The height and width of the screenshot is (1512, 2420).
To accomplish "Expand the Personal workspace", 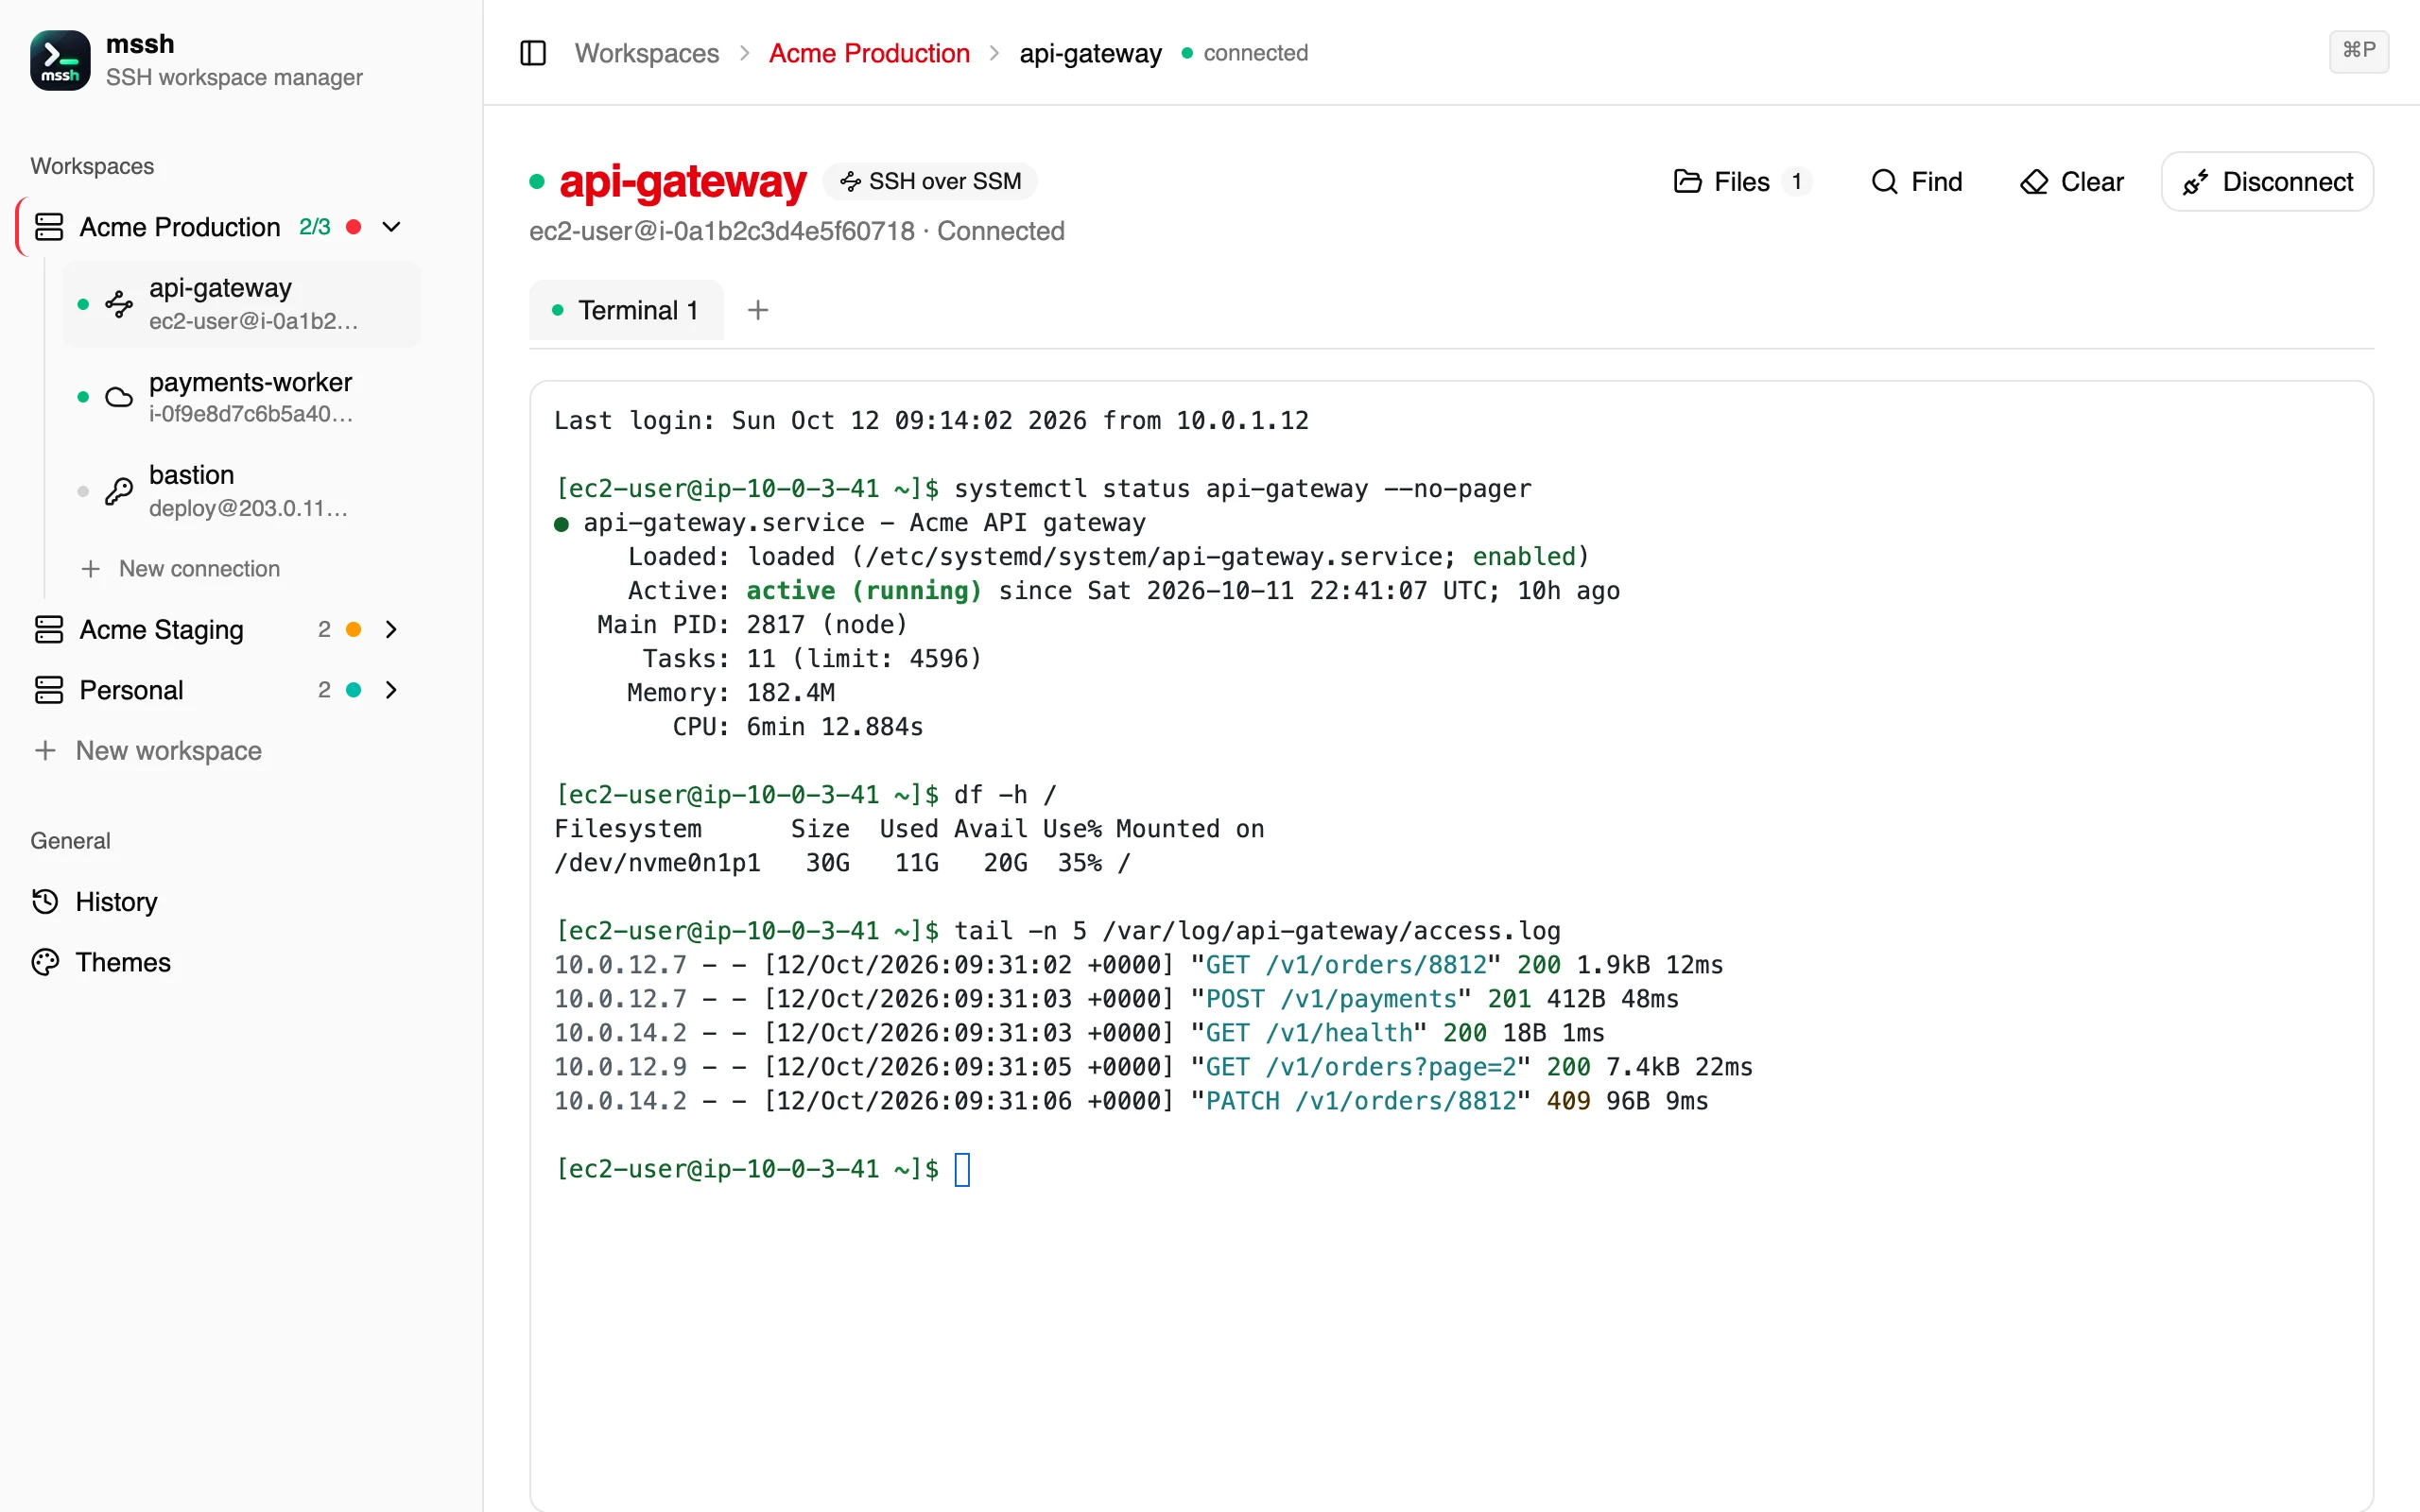I will (x=392, y=690).
